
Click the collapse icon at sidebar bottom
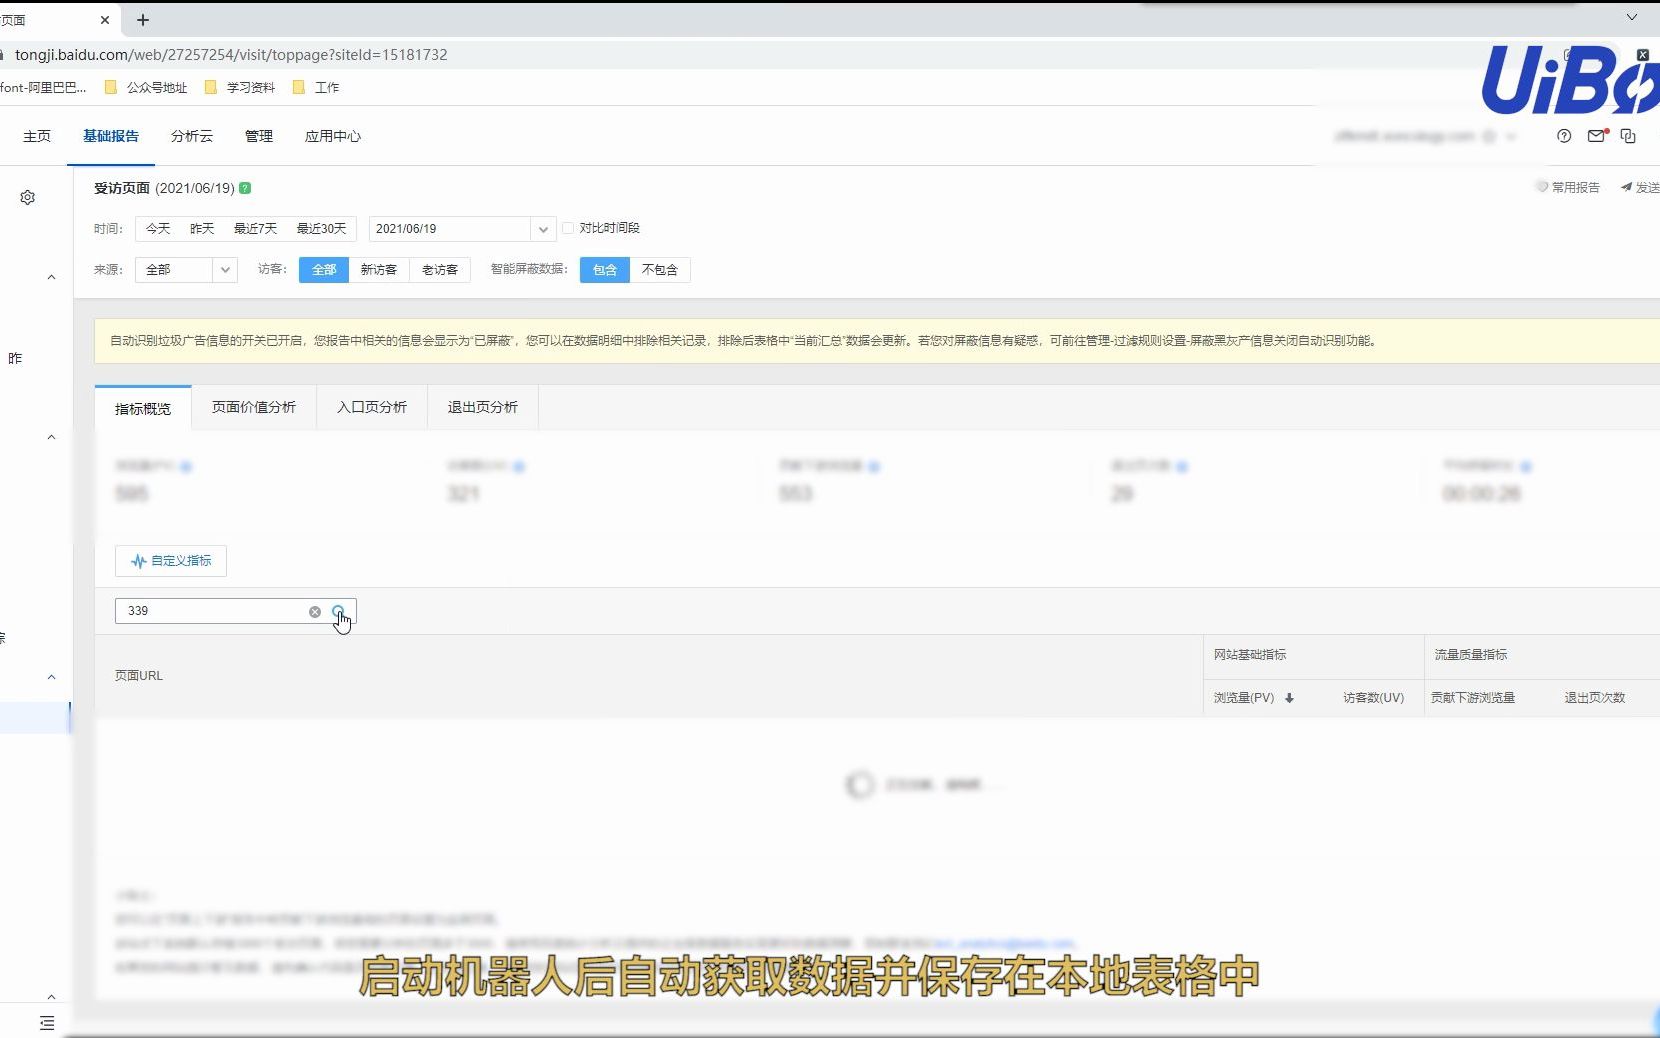click(47, 1022)
